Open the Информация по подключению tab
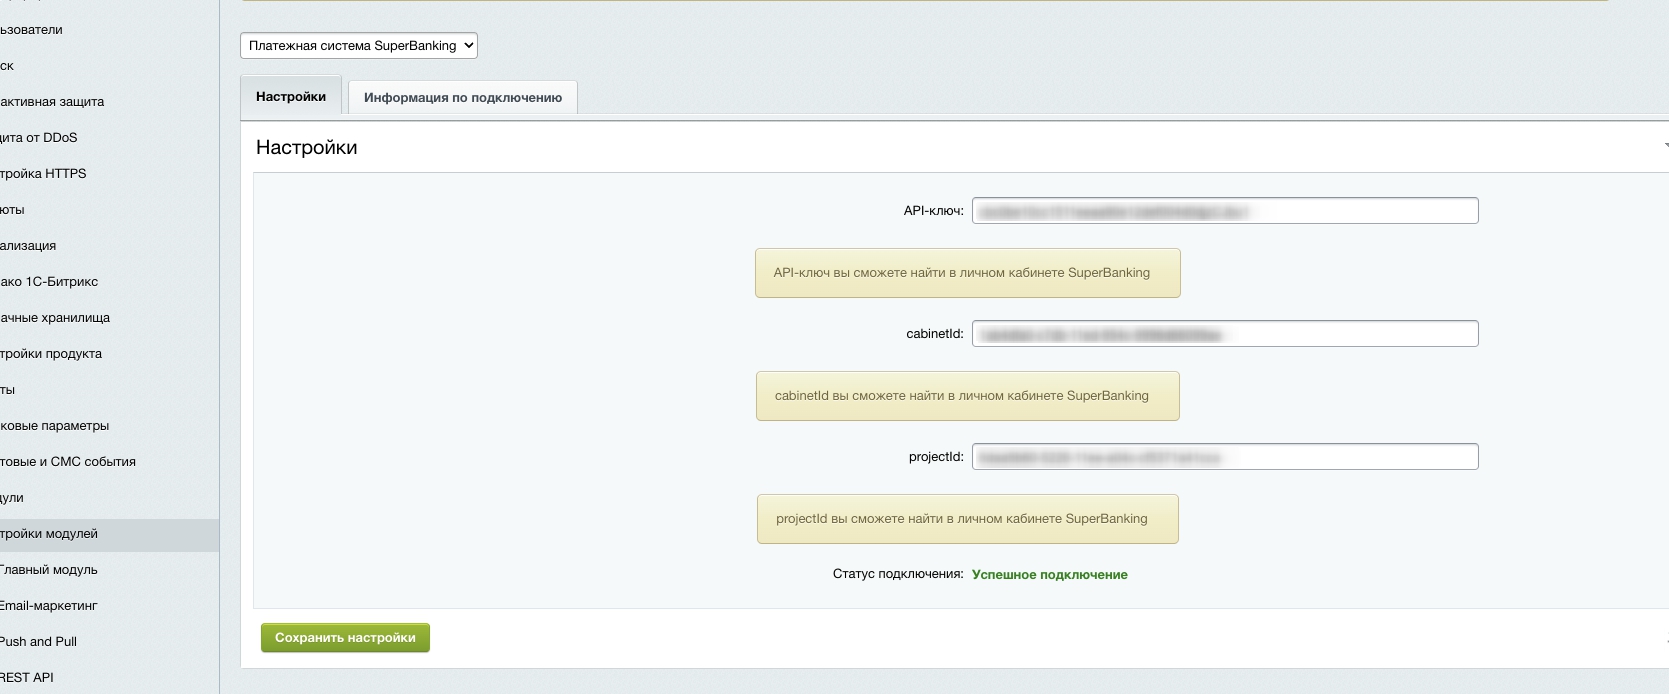This screenshot has height=694, width=1669. pos(462,98)
